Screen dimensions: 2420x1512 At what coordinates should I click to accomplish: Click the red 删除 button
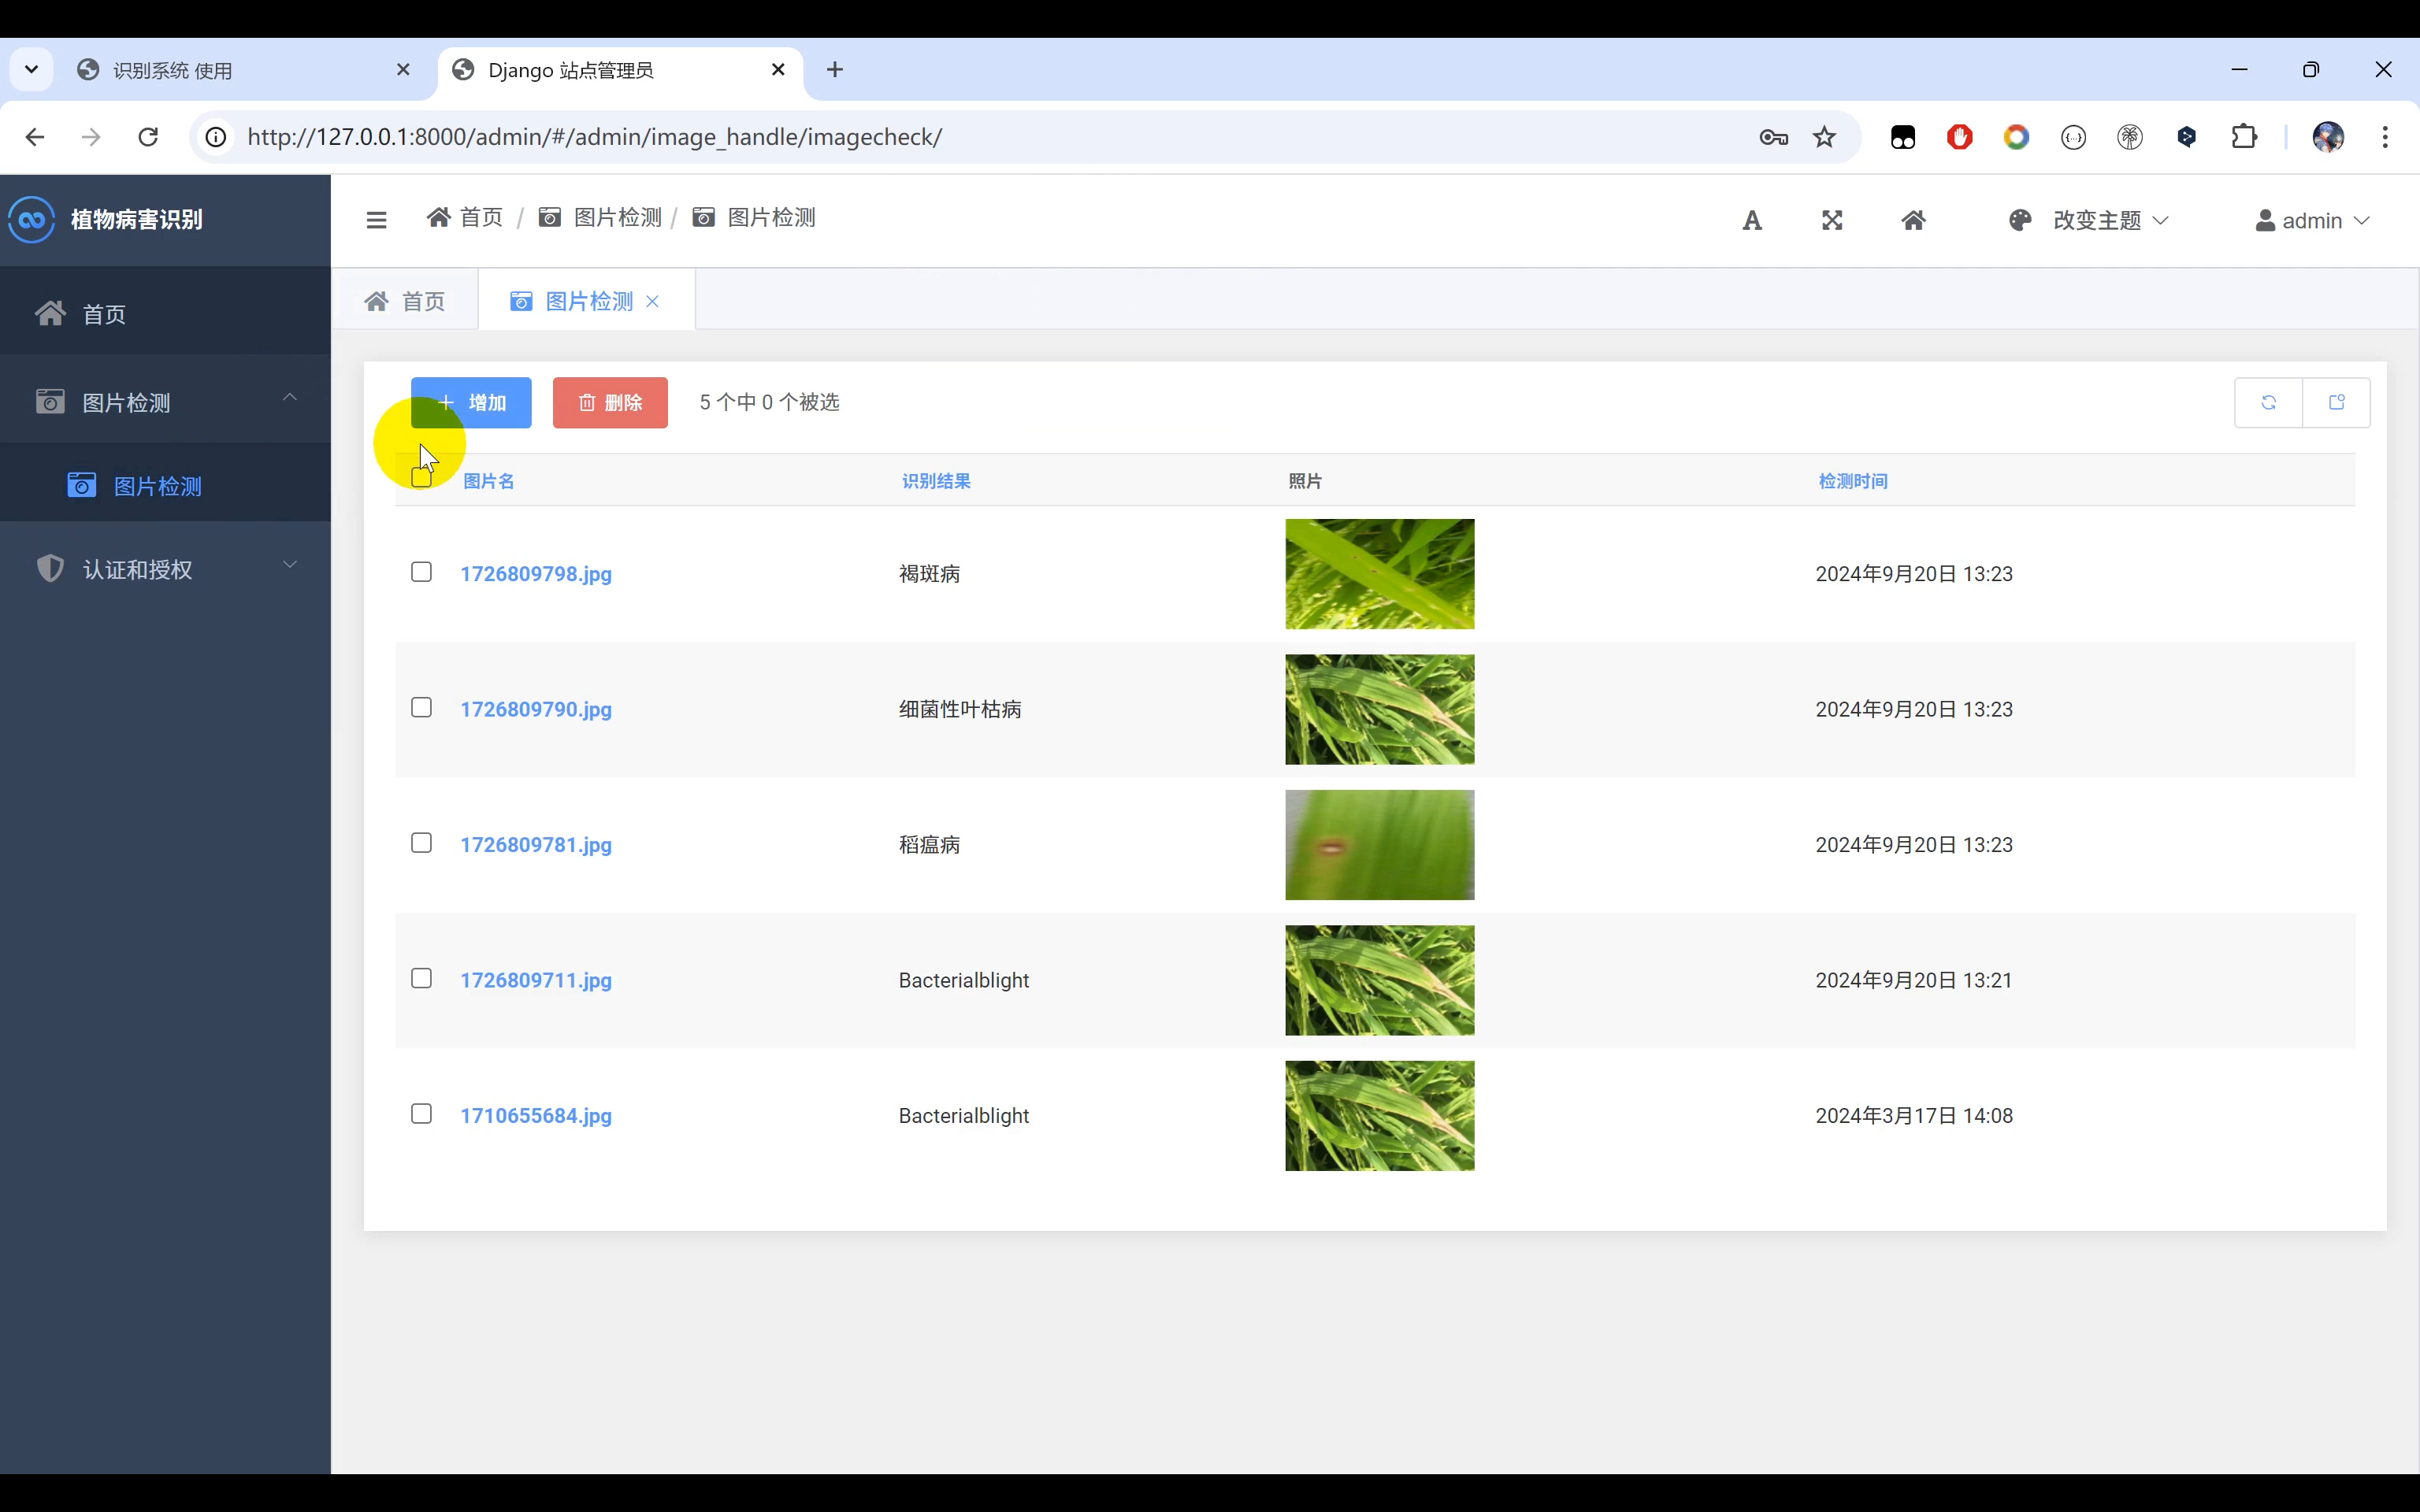[610, 402]
